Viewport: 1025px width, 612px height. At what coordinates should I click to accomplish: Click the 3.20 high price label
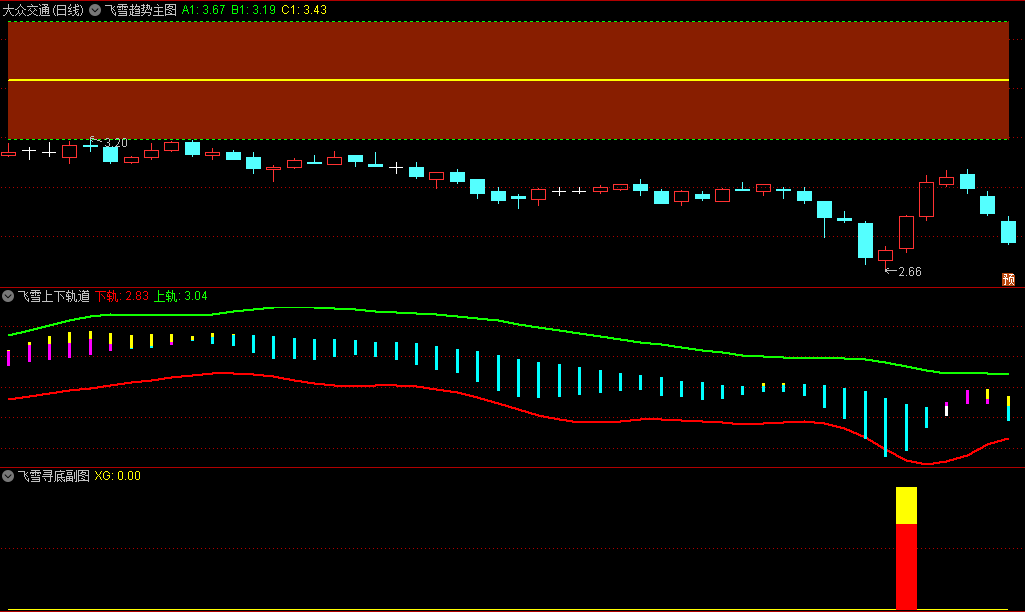(116, 143)
